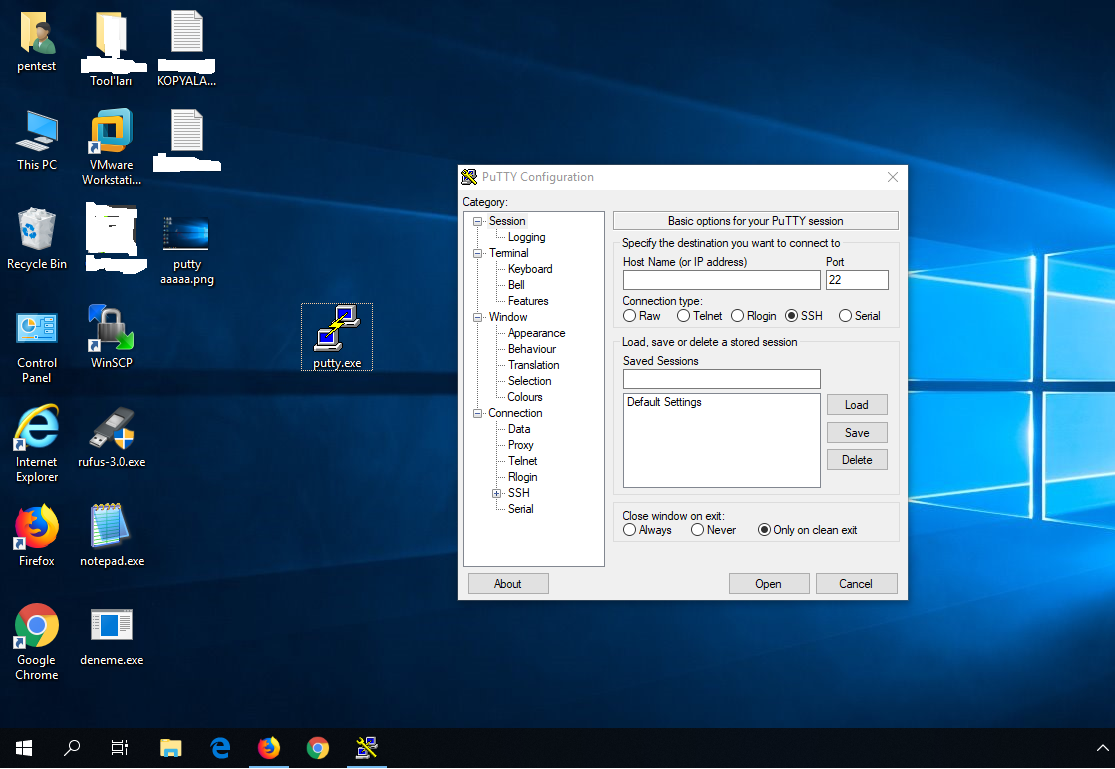Open the Keyboard category
The height and width of the screenshot is (769, 1115).
[x=530, y=269]
